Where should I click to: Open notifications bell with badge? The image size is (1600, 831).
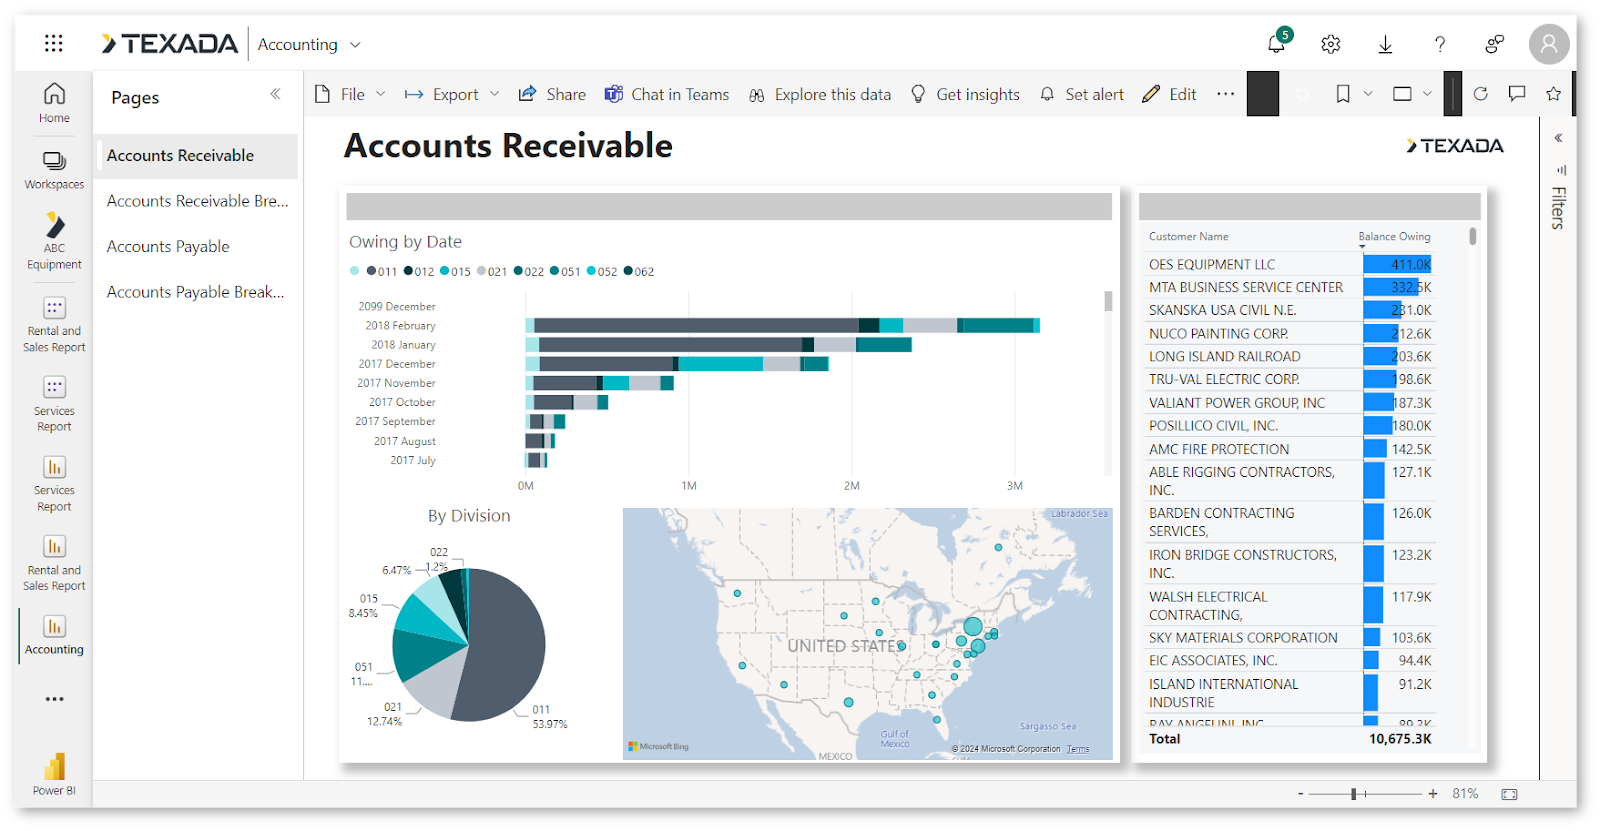[x=1277, y=42]
